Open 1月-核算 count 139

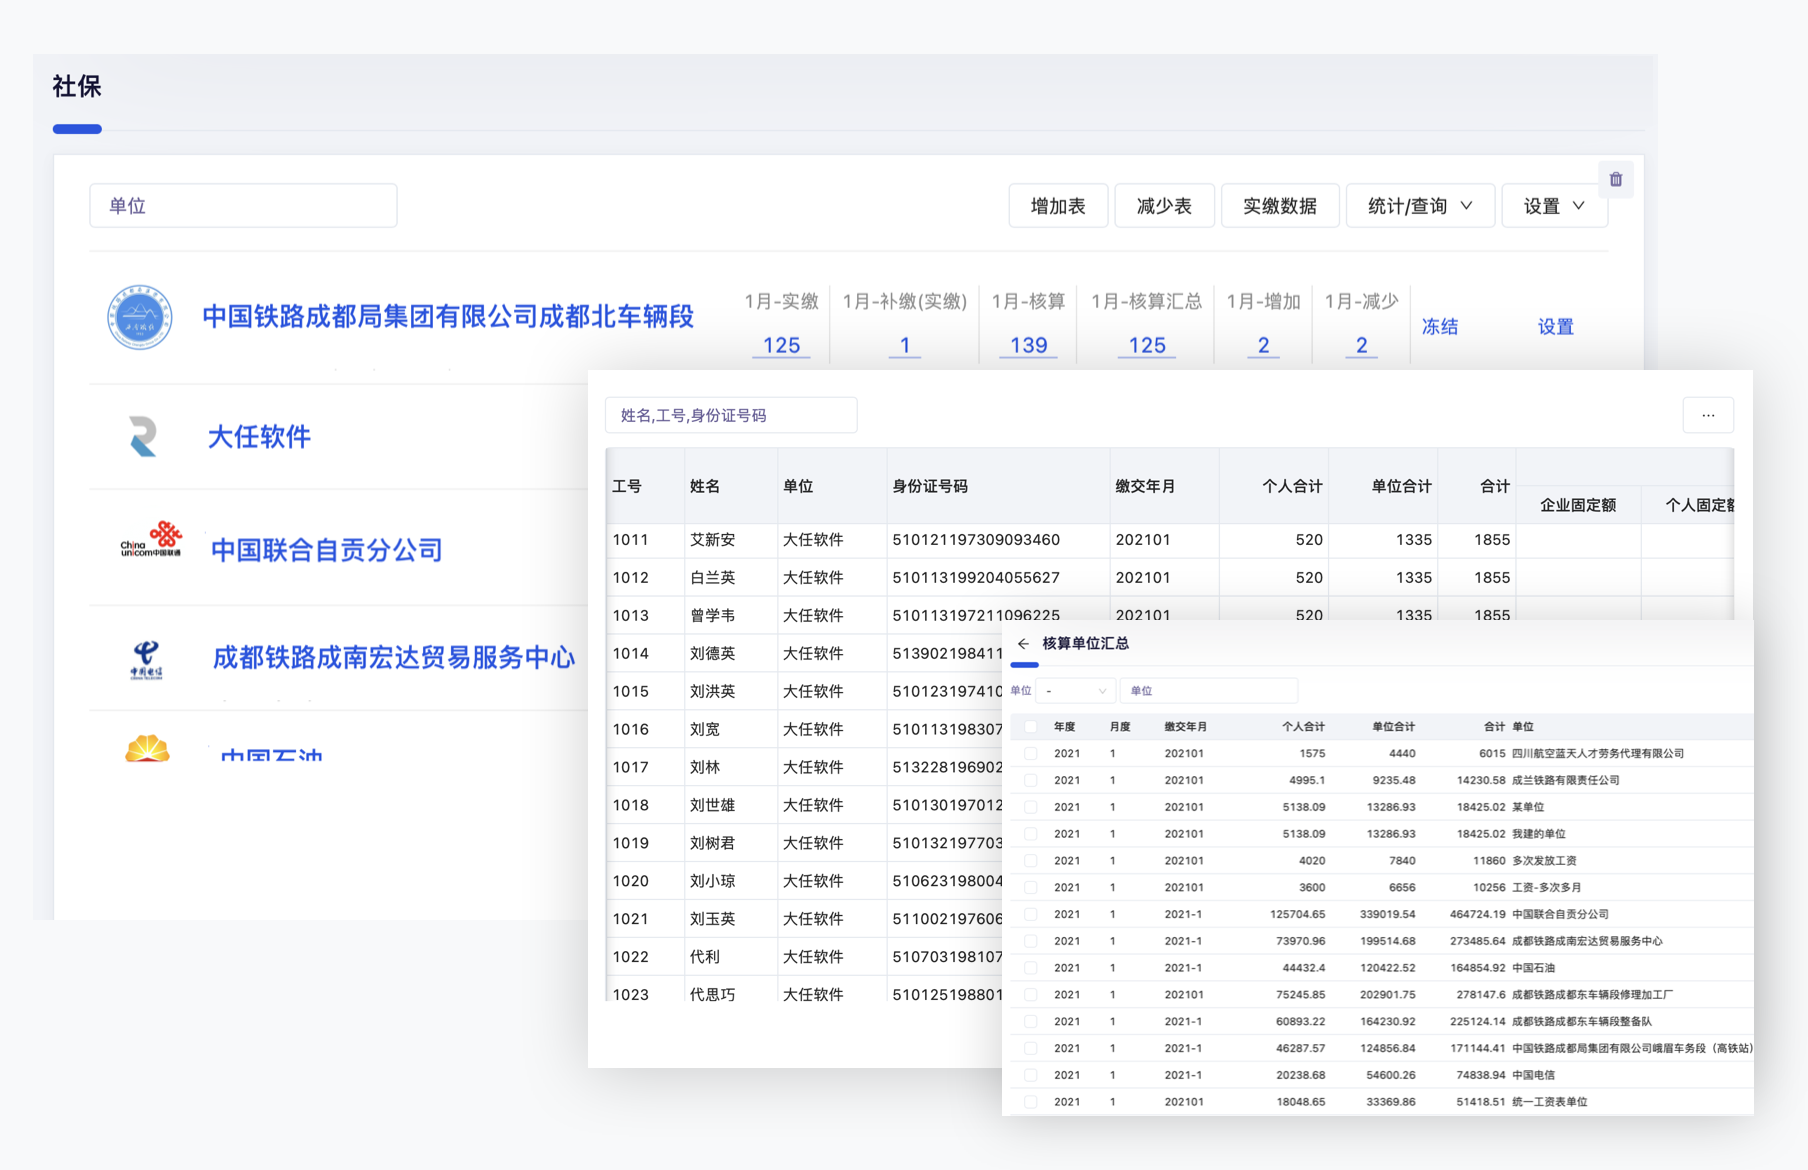1028,345
